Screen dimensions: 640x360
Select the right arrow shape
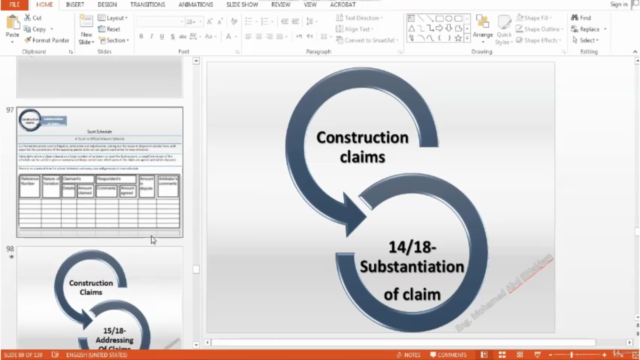tap(439, 28)
